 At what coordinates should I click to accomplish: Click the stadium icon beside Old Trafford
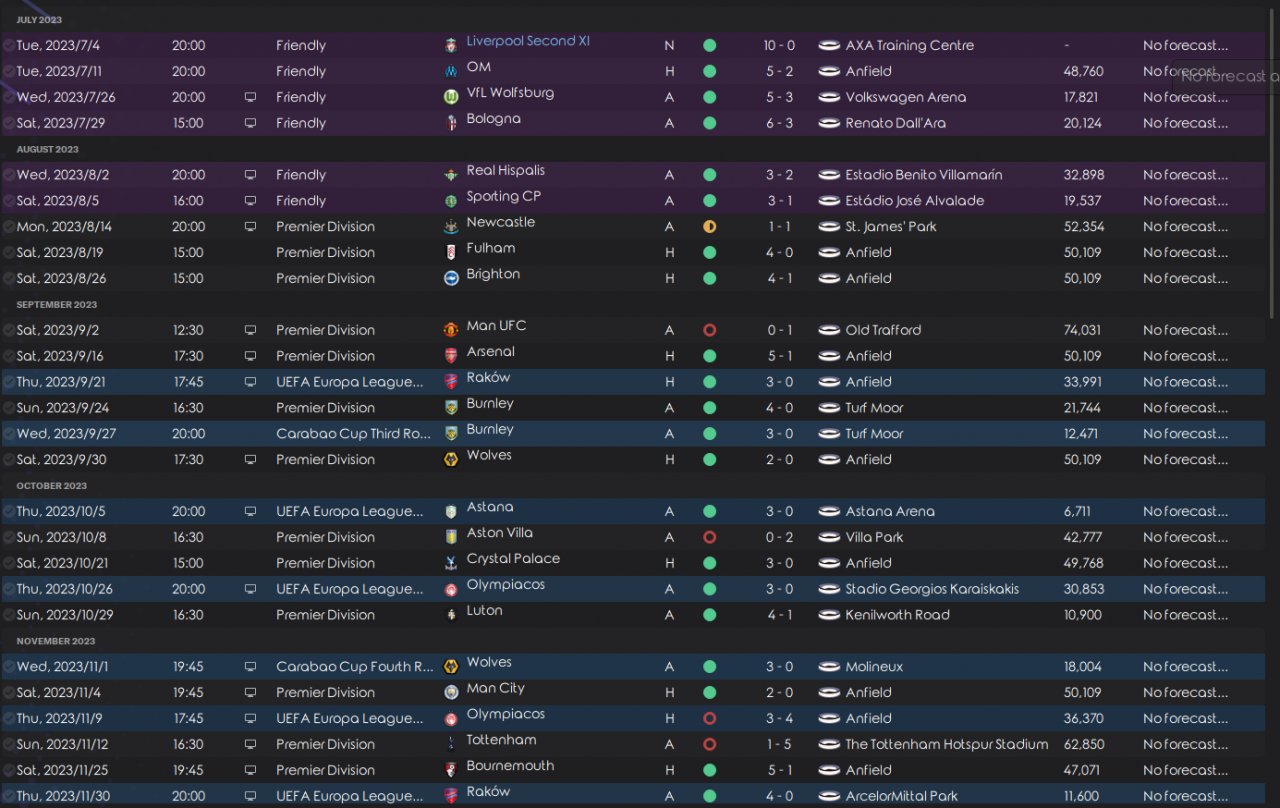coord(829,330)
